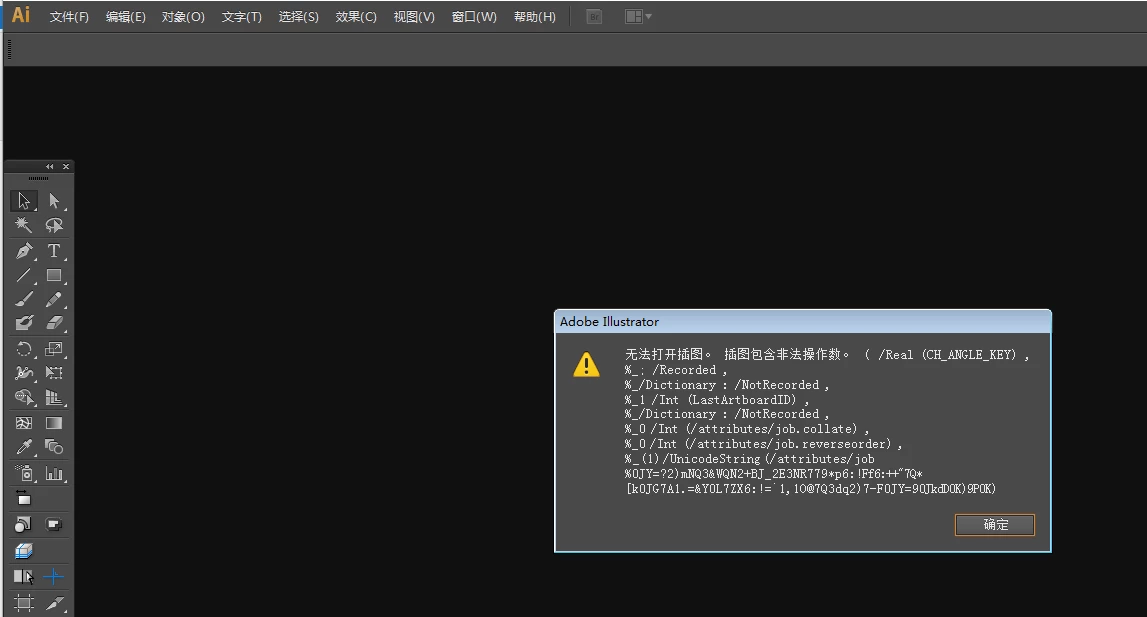
Task: Select the Blend tool
Action: coord(53,447)
